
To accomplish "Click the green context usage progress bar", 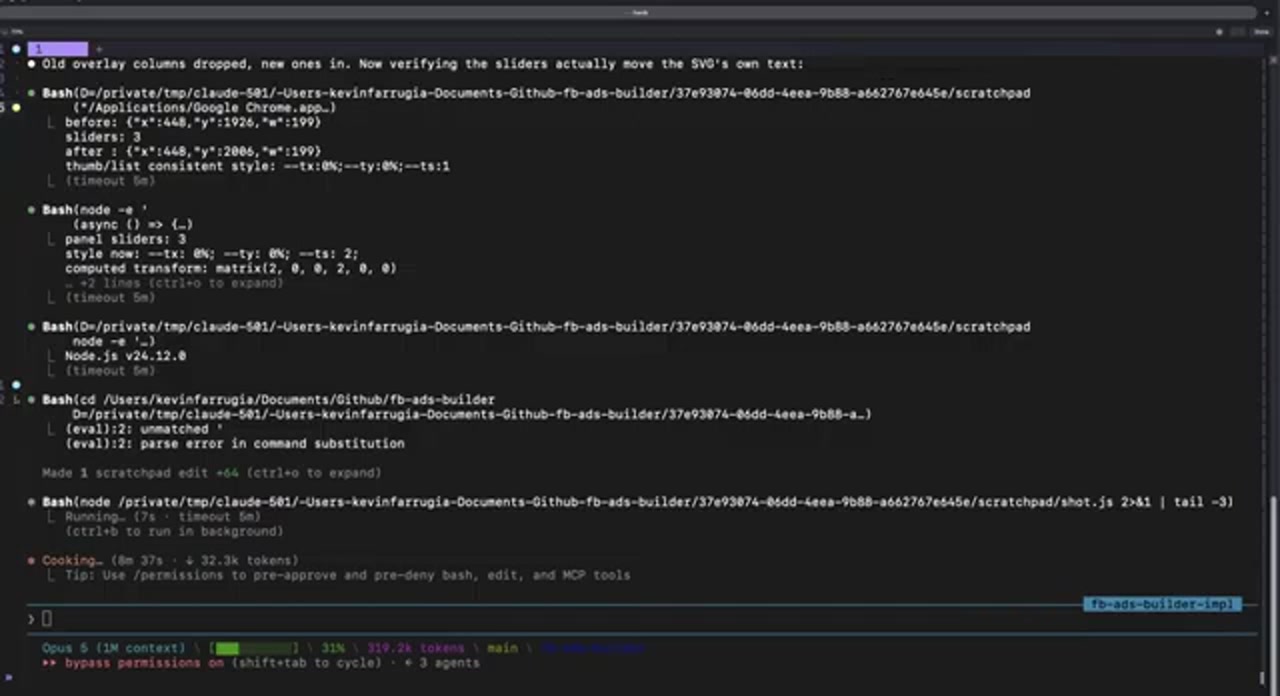I will click(x=254, y=648).
